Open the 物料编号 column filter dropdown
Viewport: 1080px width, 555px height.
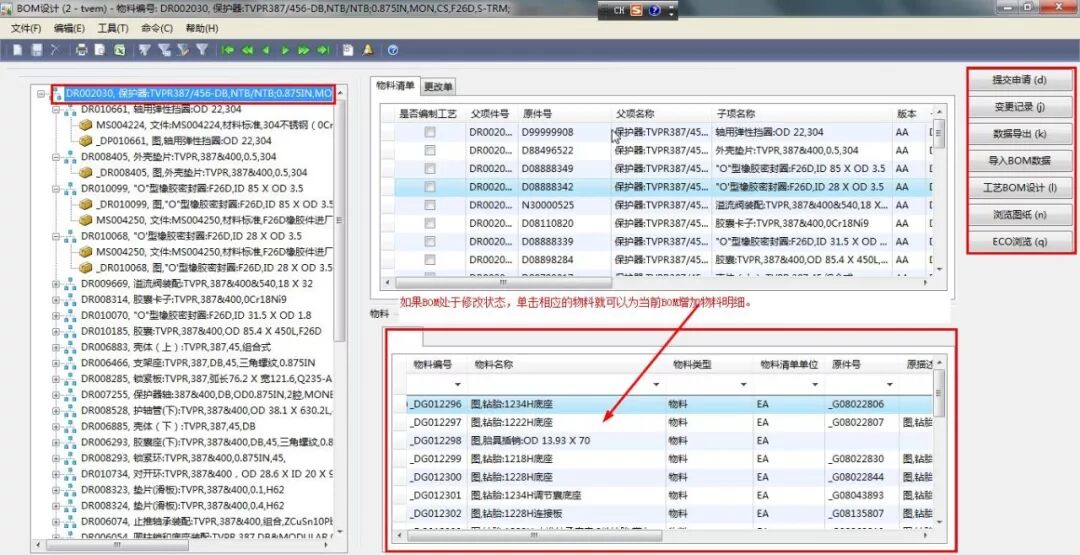pyautogui.click(x=457, y=384)
